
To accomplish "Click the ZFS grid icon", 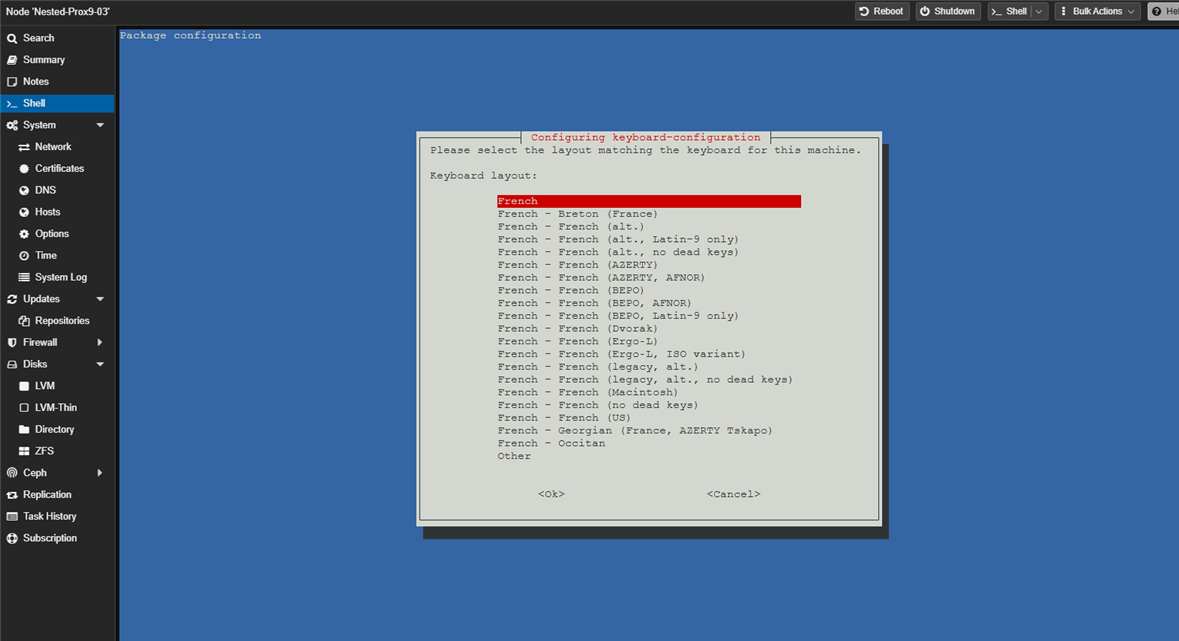I will 24,451.
